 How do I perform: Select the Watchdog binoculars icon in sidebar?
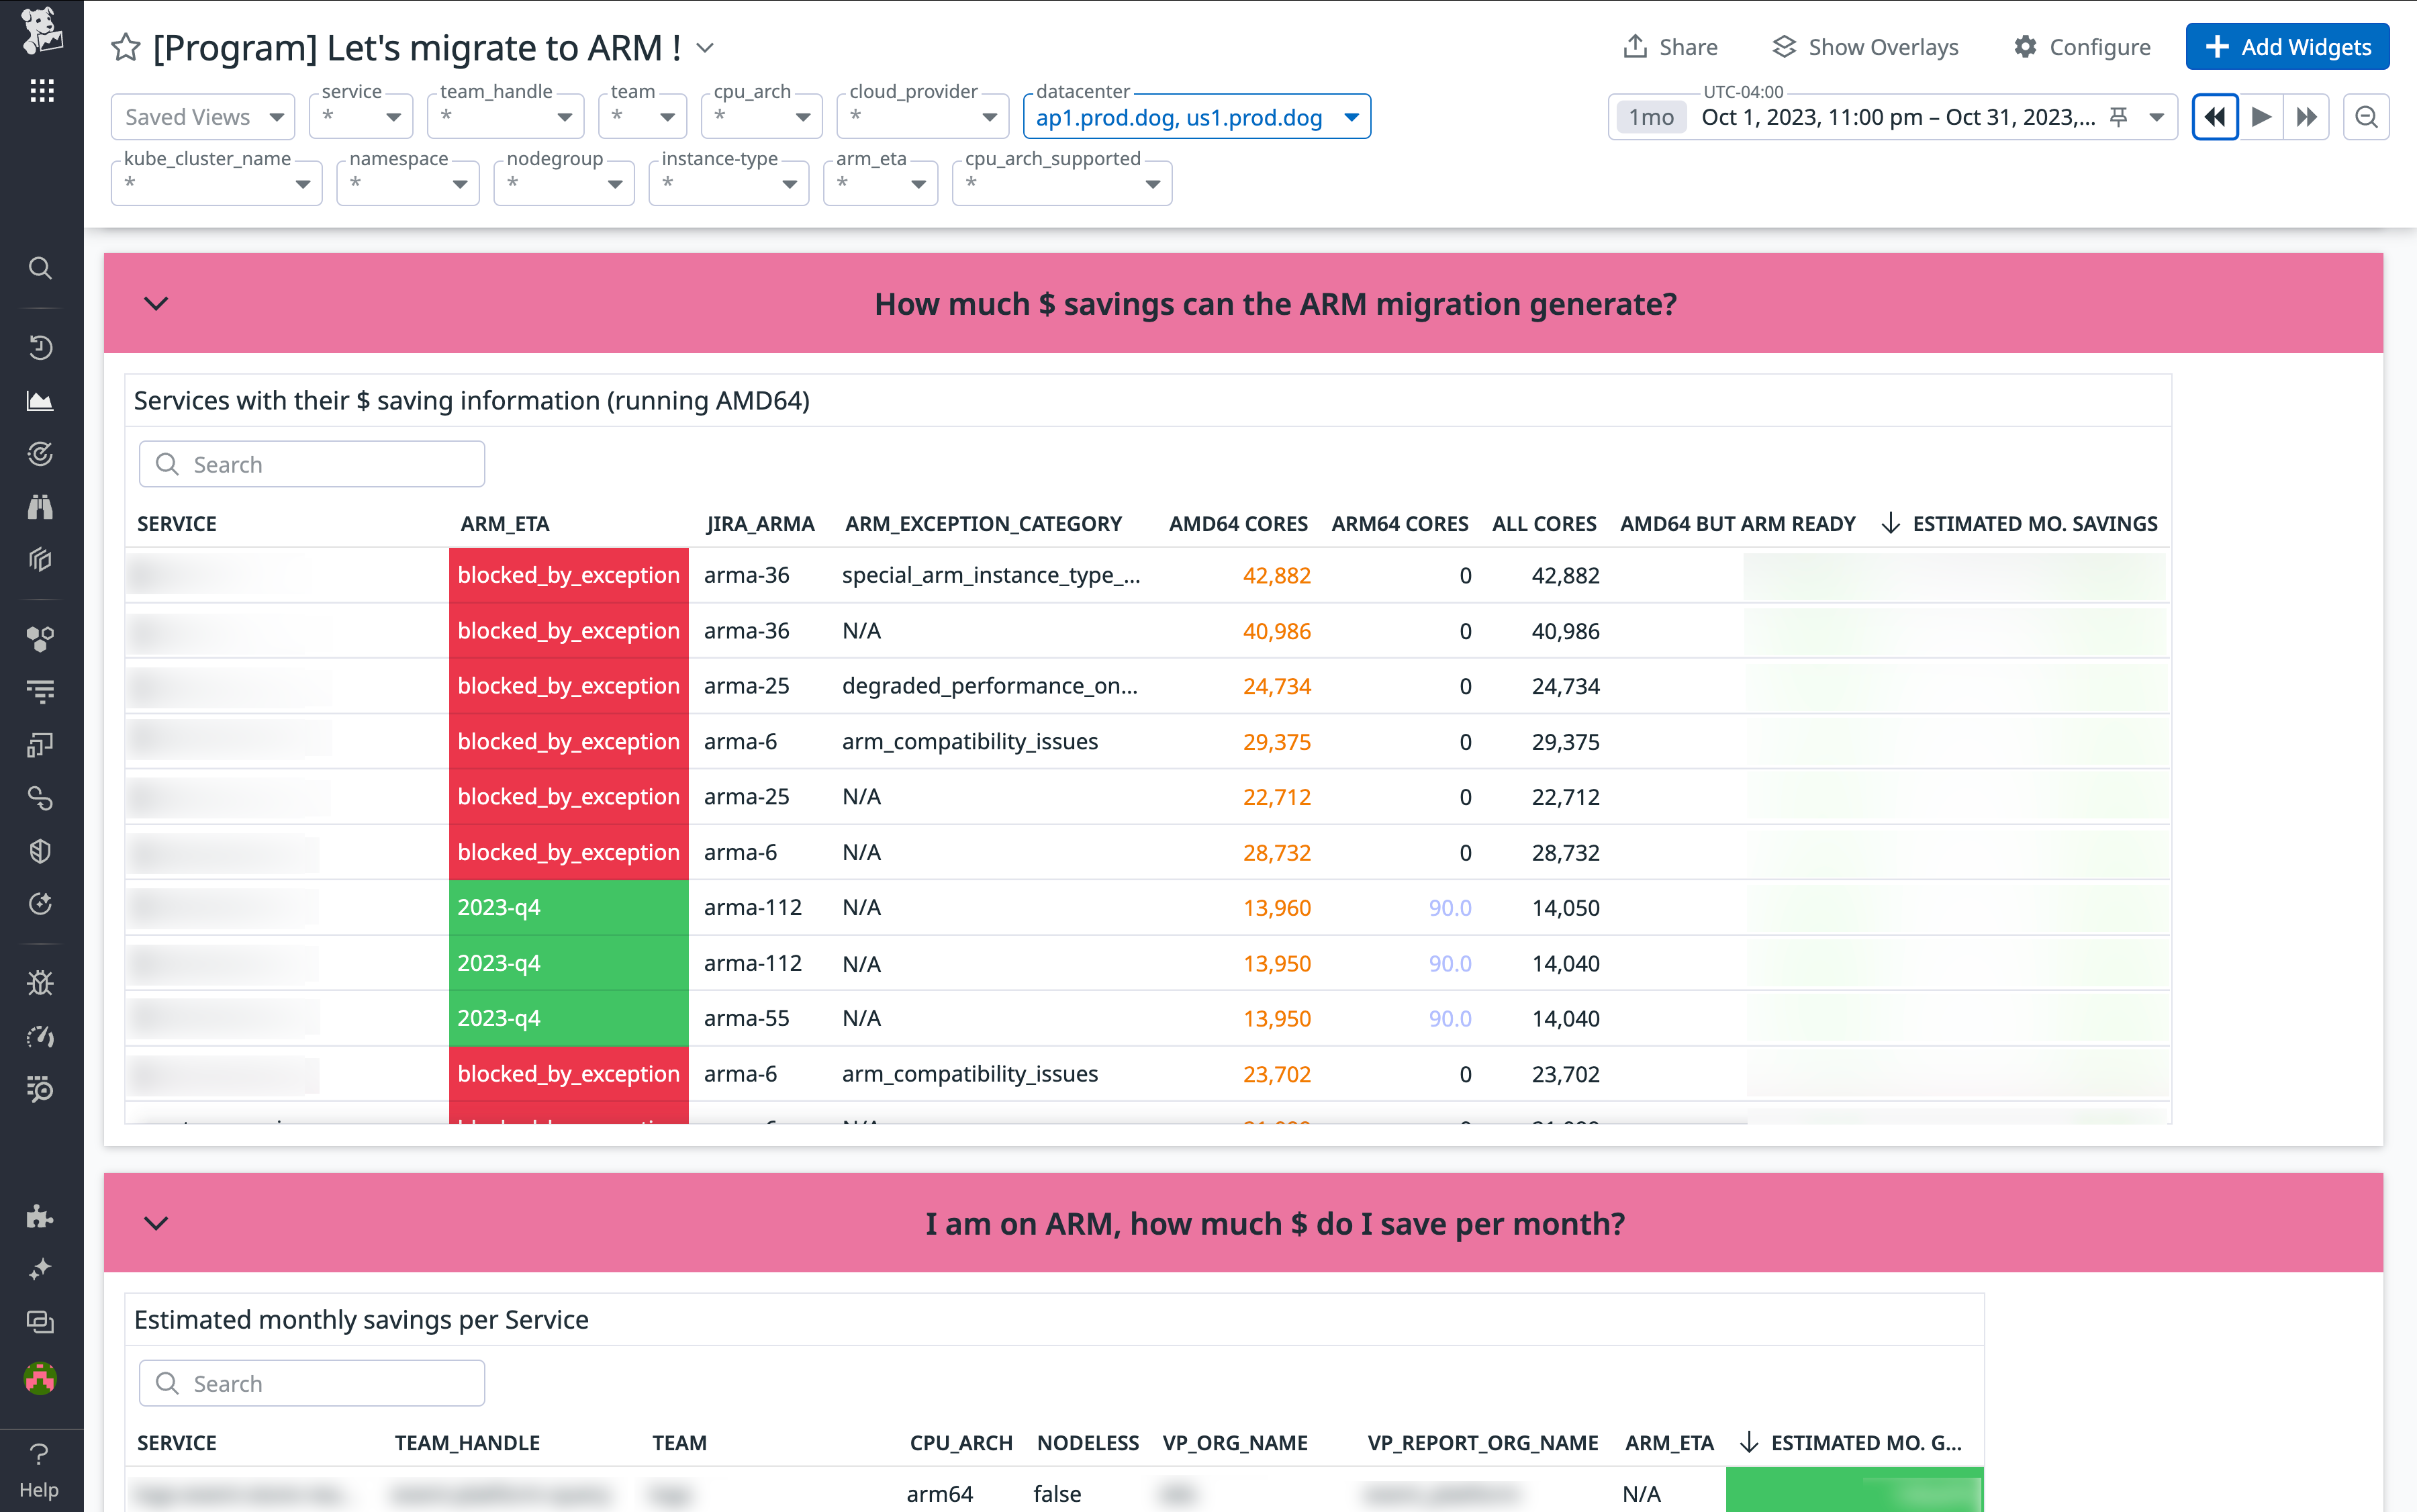pyautogui.click(x=40, y=507)
